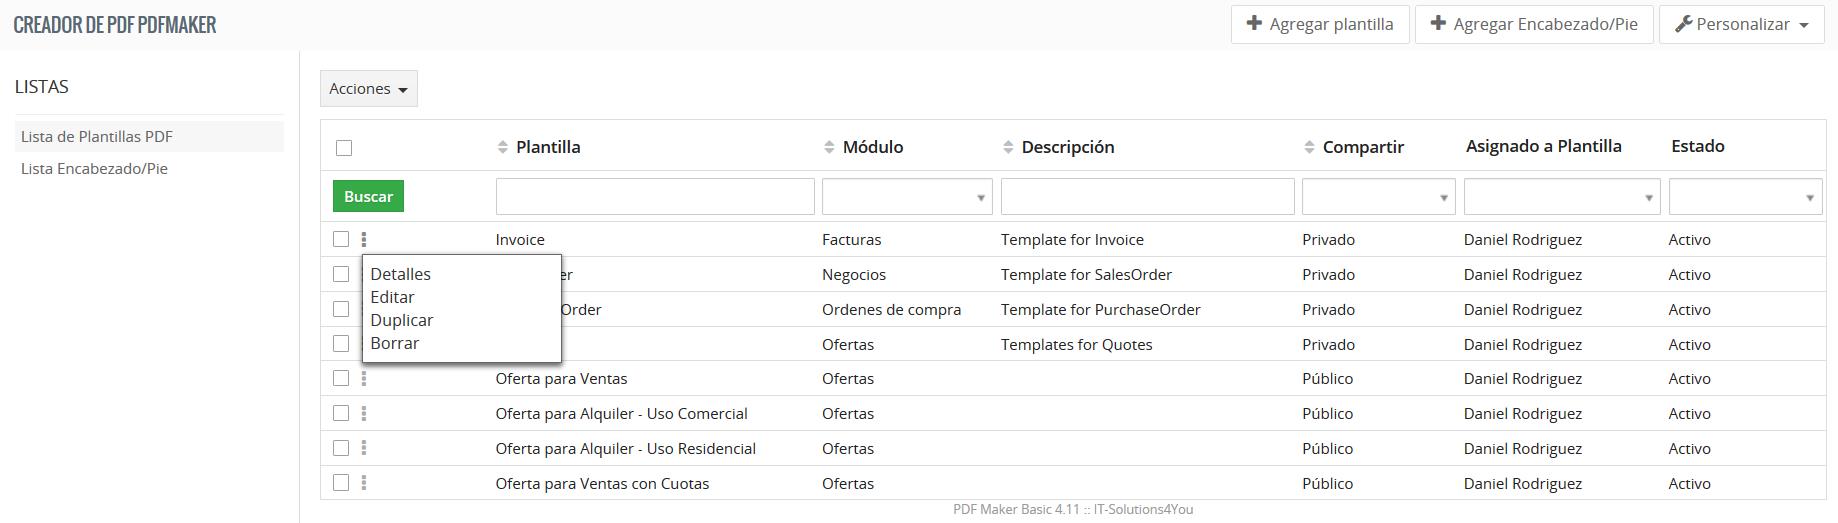Check the Invoice row checkbox
This screenshot has height=523, width=1838.
click(x=341, y=240)
